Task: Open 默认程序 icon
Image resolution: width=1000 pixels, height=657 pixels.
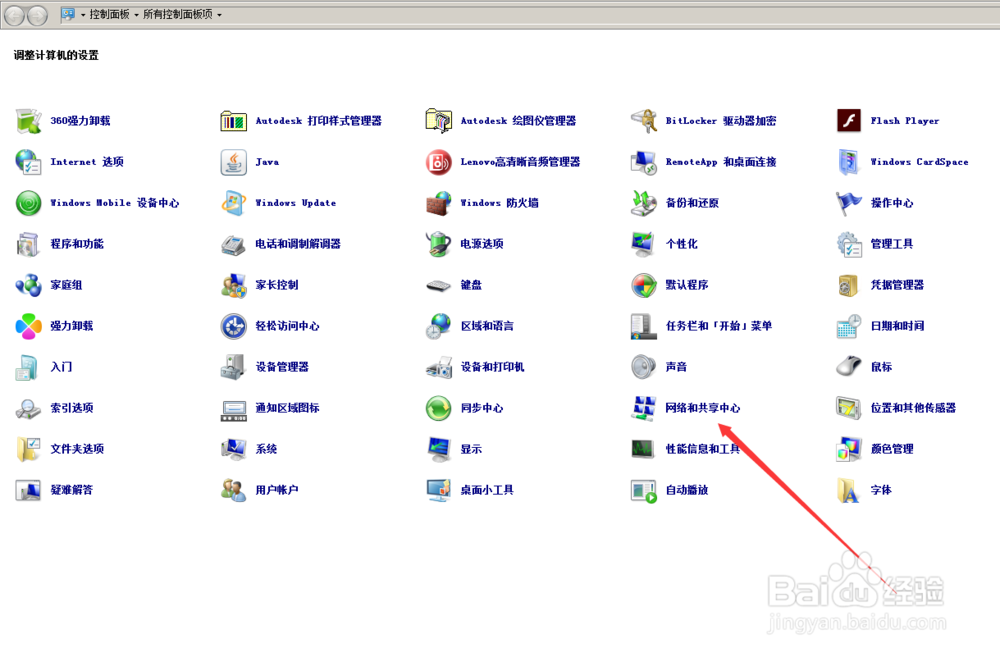Action: (x=644, y=285)
